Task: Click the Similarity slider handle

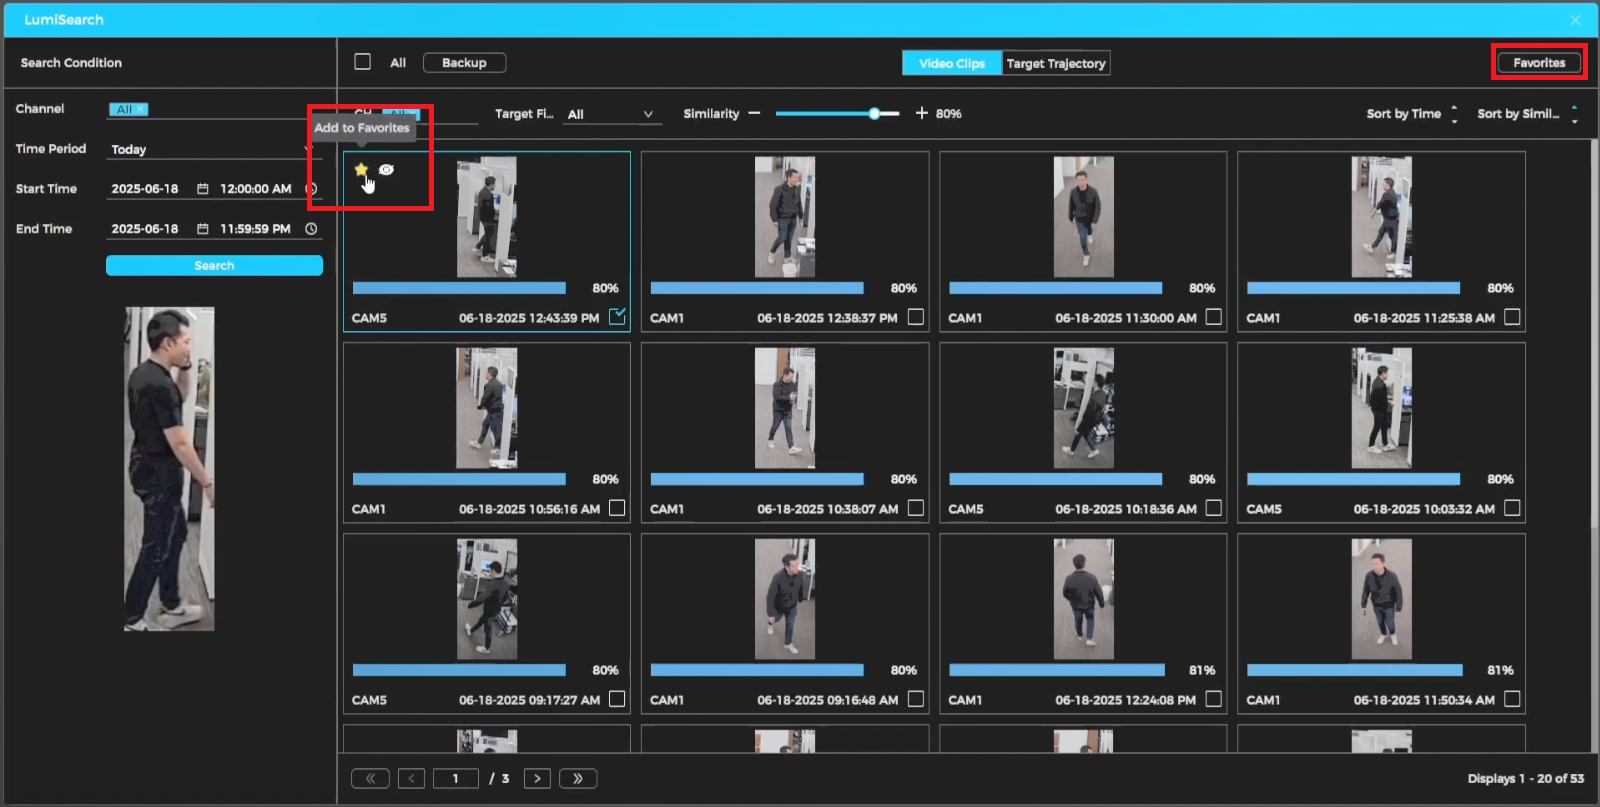Action: point(874,114)
